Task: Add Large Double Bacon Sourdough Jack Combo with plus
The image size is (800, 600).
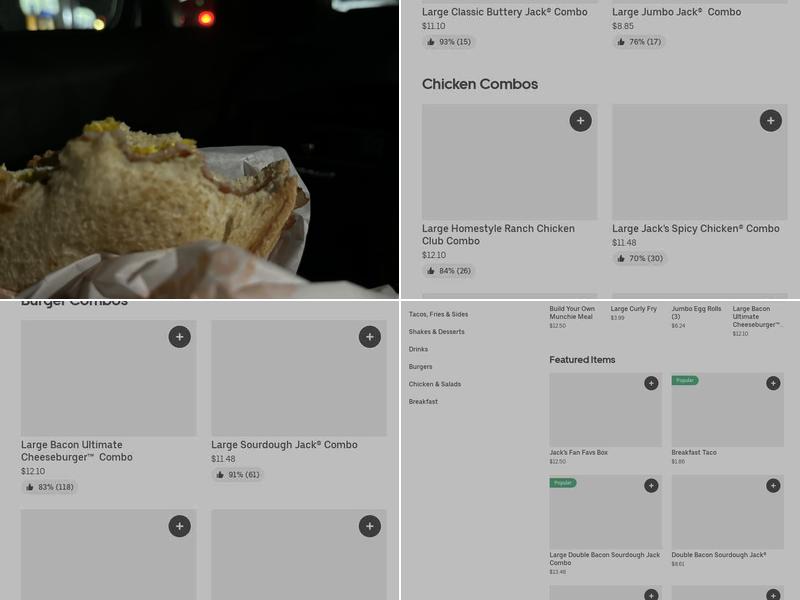Action: [651, 486]
